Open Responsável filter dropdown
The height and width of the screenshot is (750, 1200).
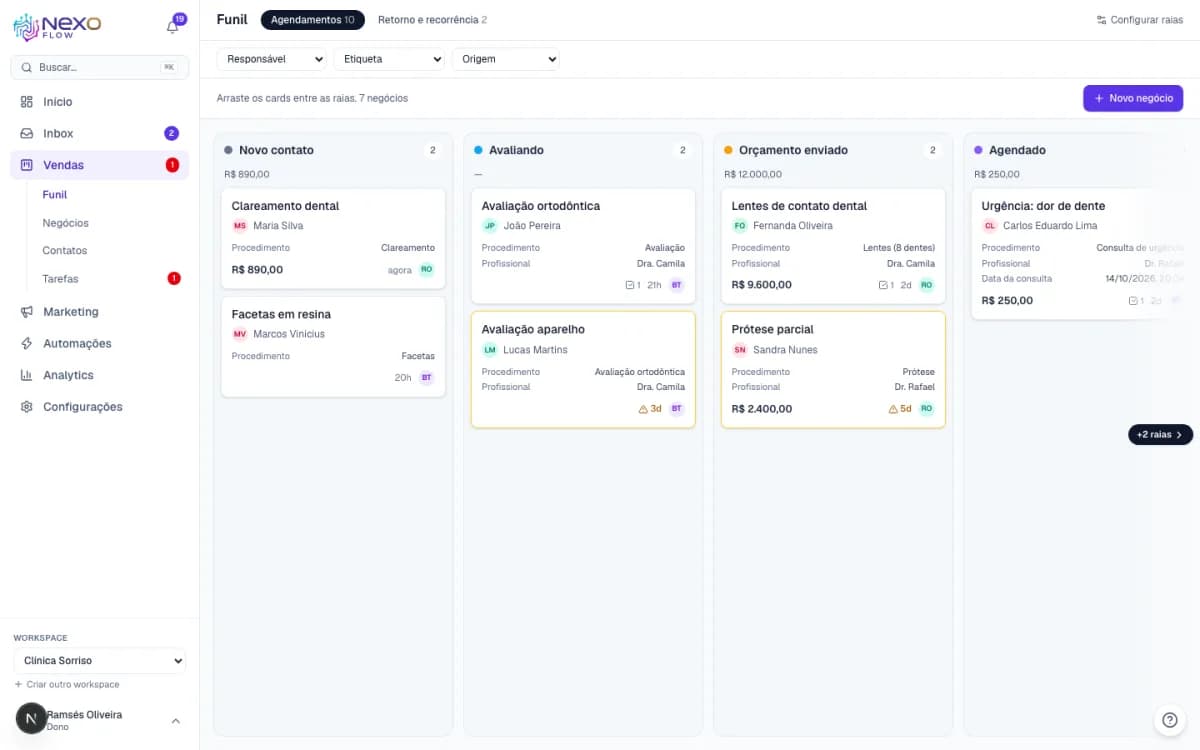(272, 59)
